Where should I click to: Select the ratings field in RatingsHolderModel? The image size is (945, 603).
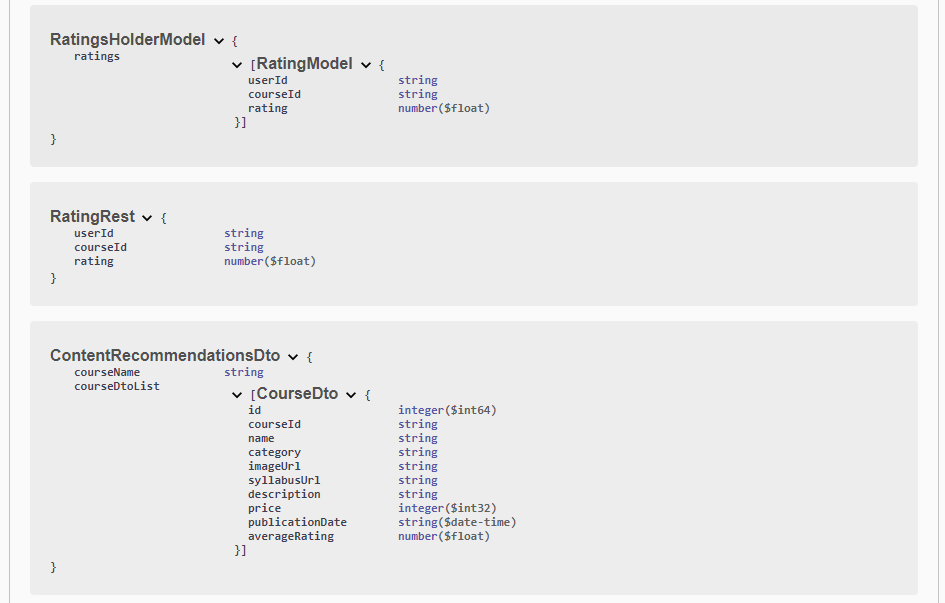[97, 56]
